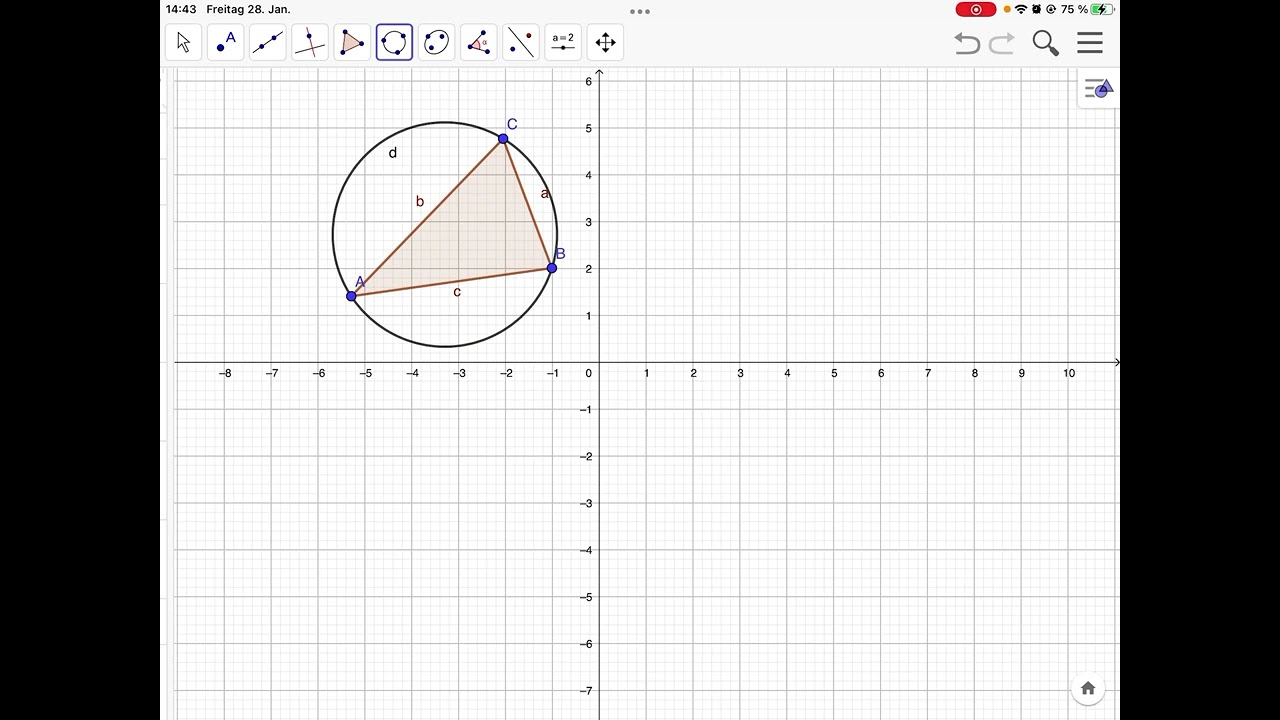
Task: Select the Move graphics view tool
Action: (x=605, y=42)
